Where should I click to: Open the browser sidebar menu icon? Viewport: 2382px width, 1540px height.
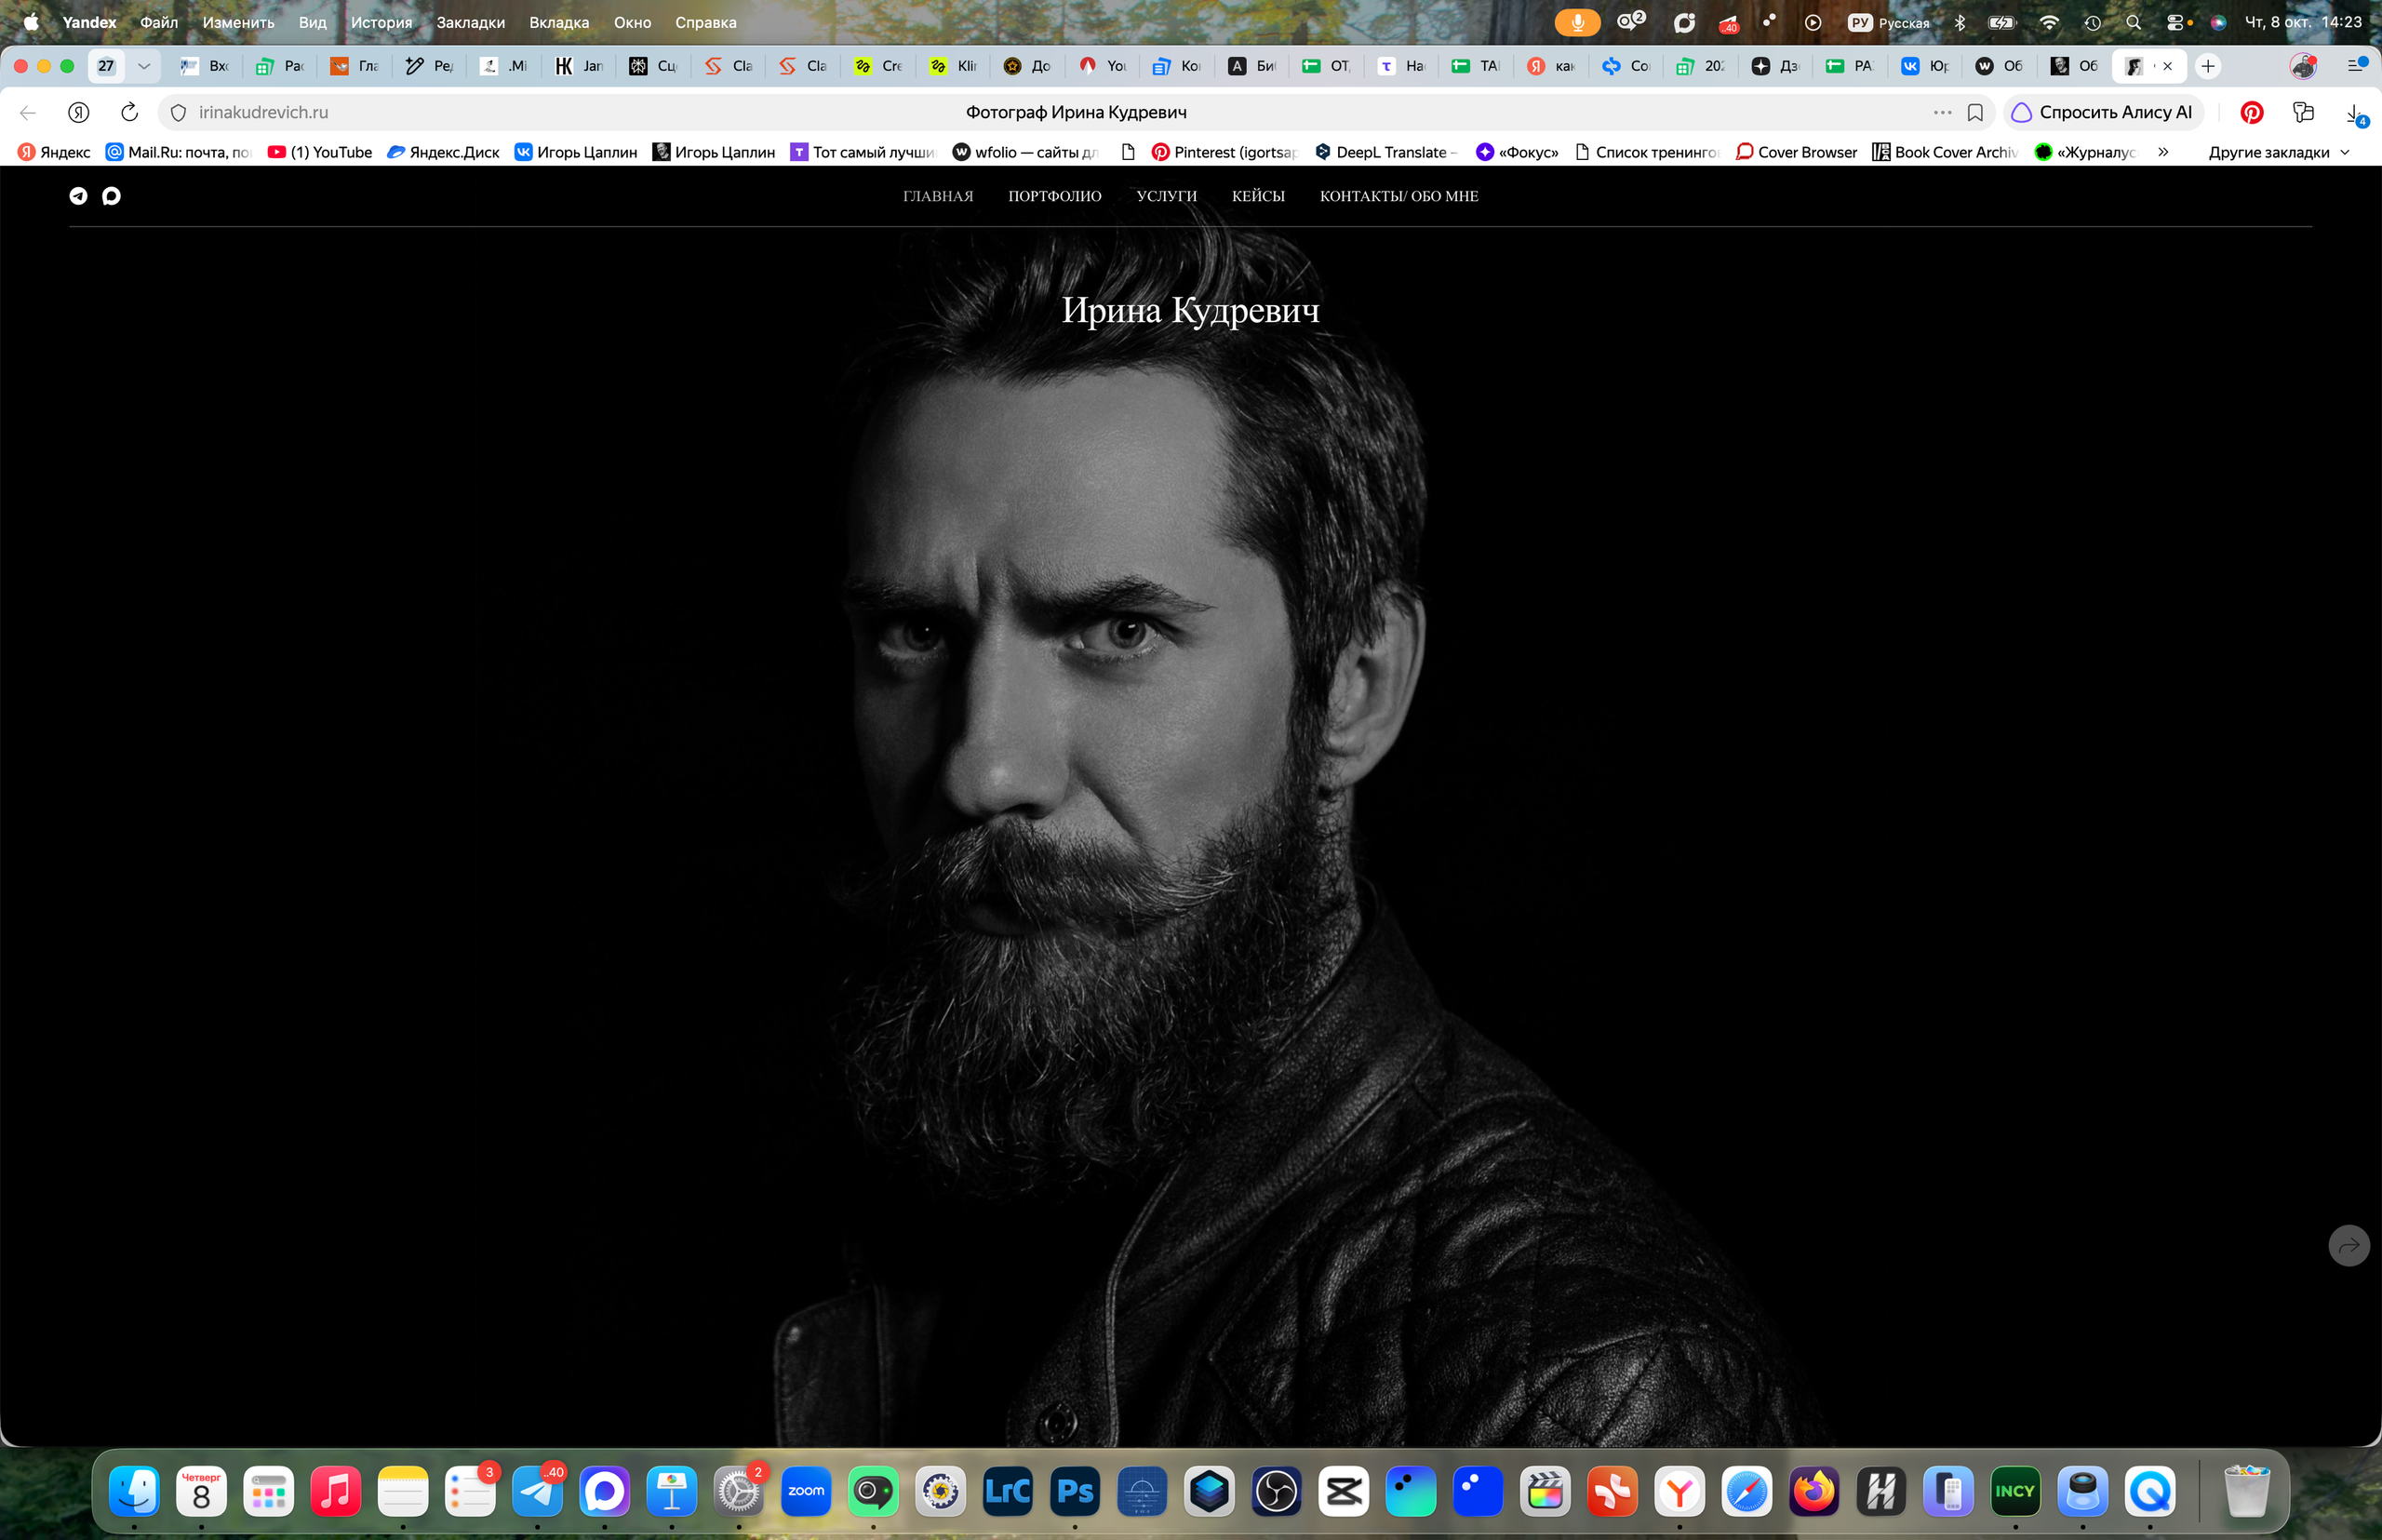click(2357, 65)
